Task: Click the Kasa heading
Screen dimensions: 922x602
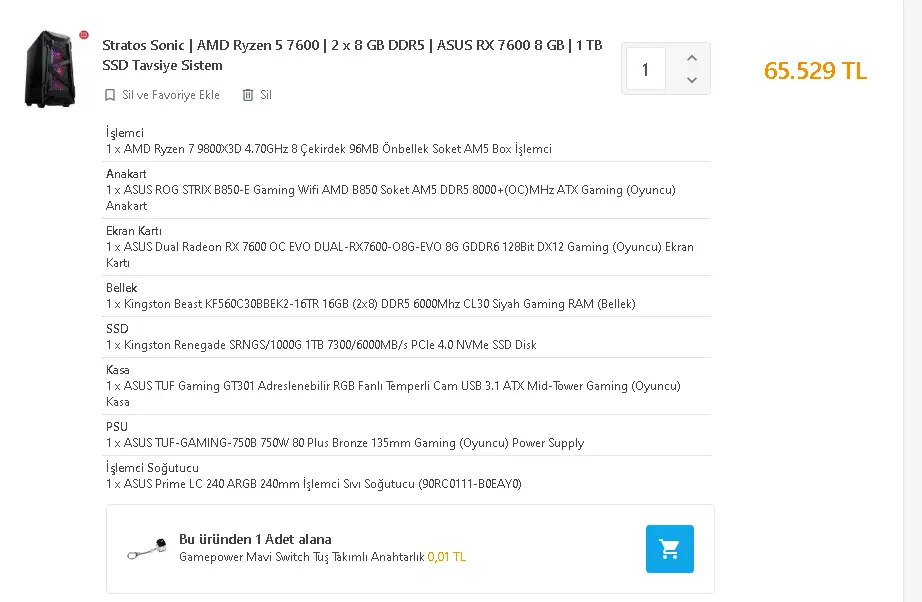Action: click(118, 370)
